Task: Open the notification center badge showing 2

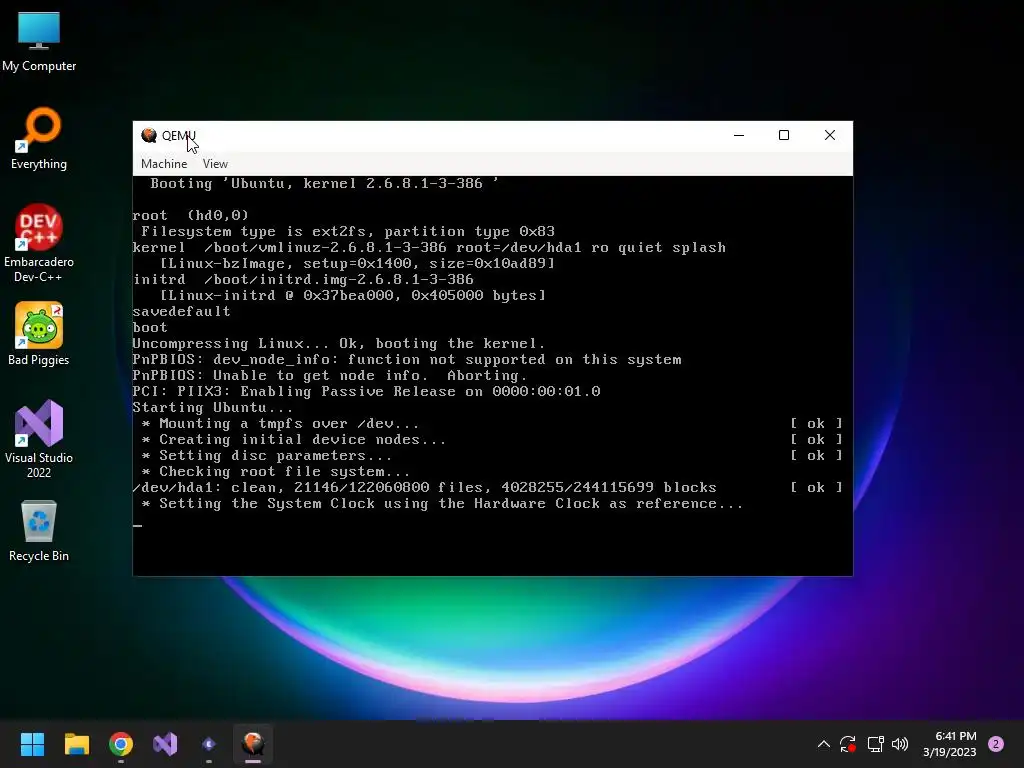Action: pos(996,744)
